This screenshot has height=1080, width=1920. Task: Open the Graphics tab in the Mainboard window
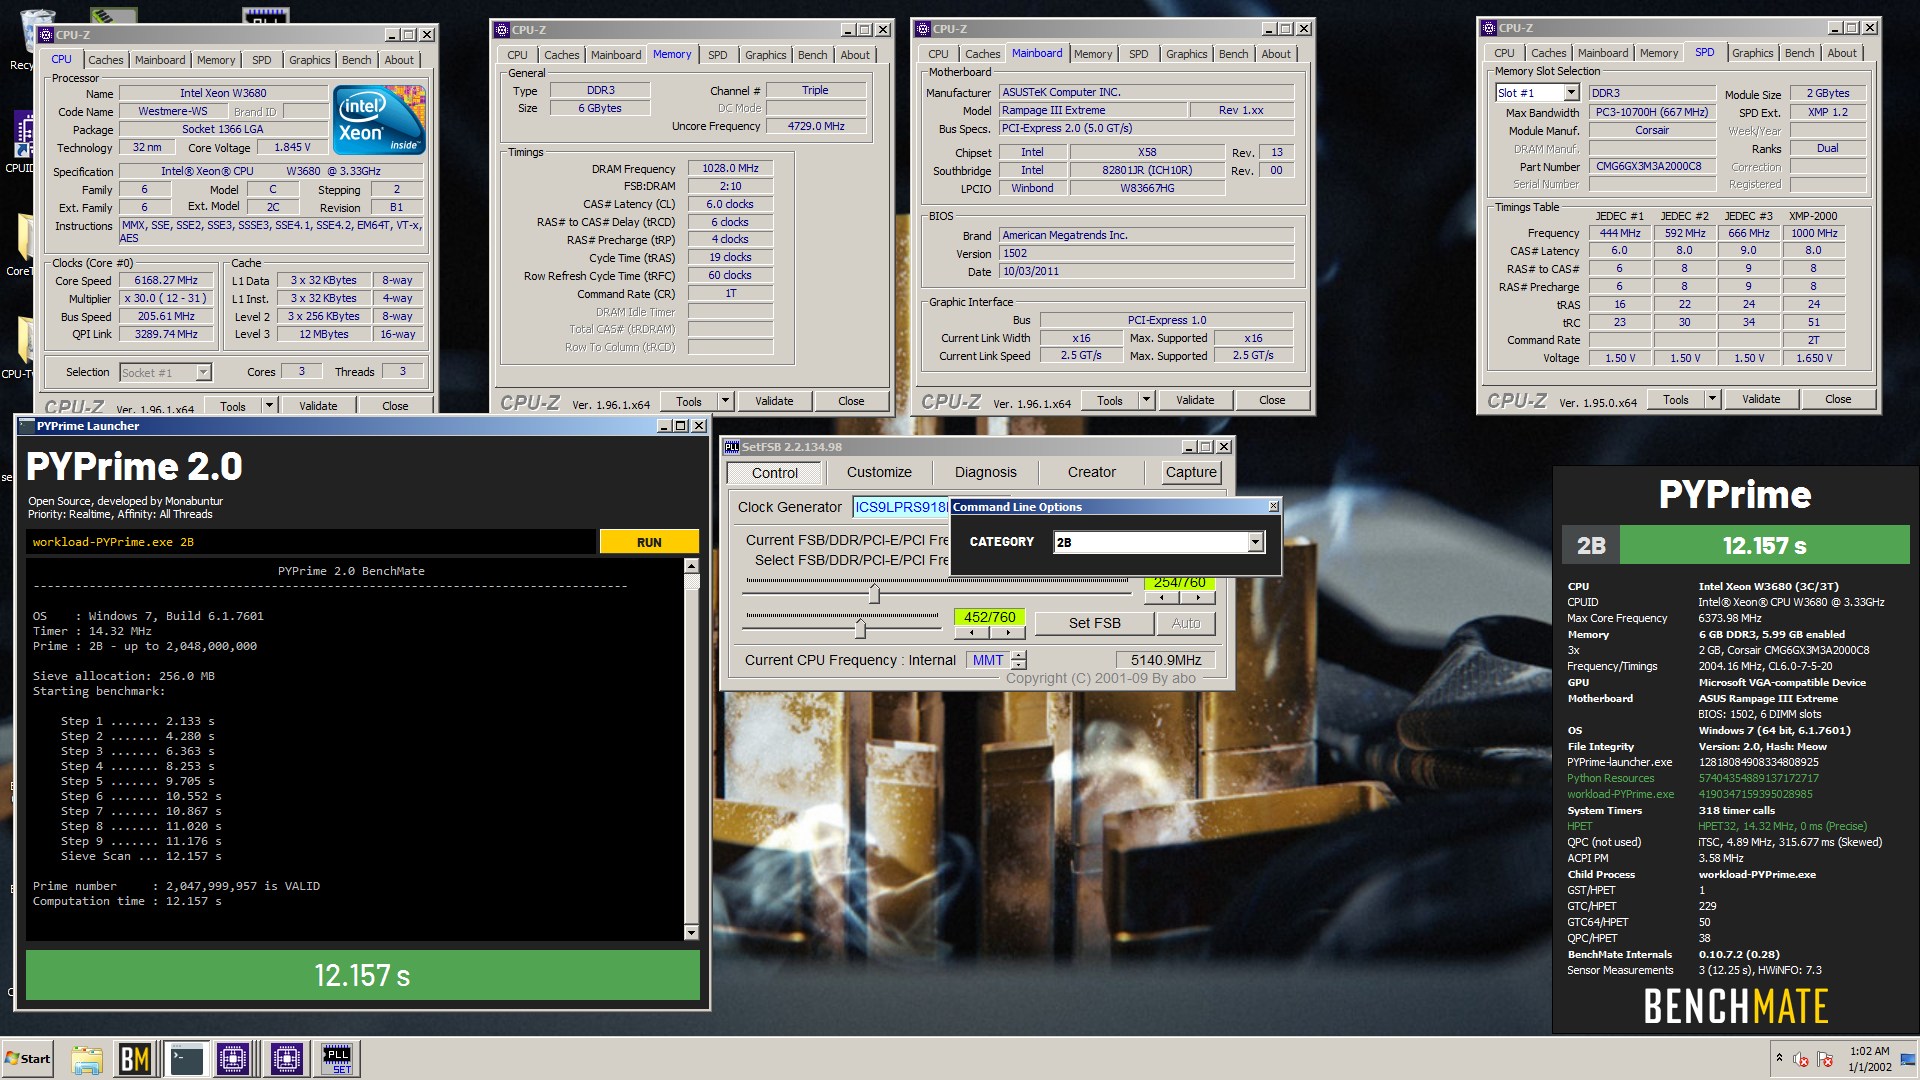click(1186, 54)
